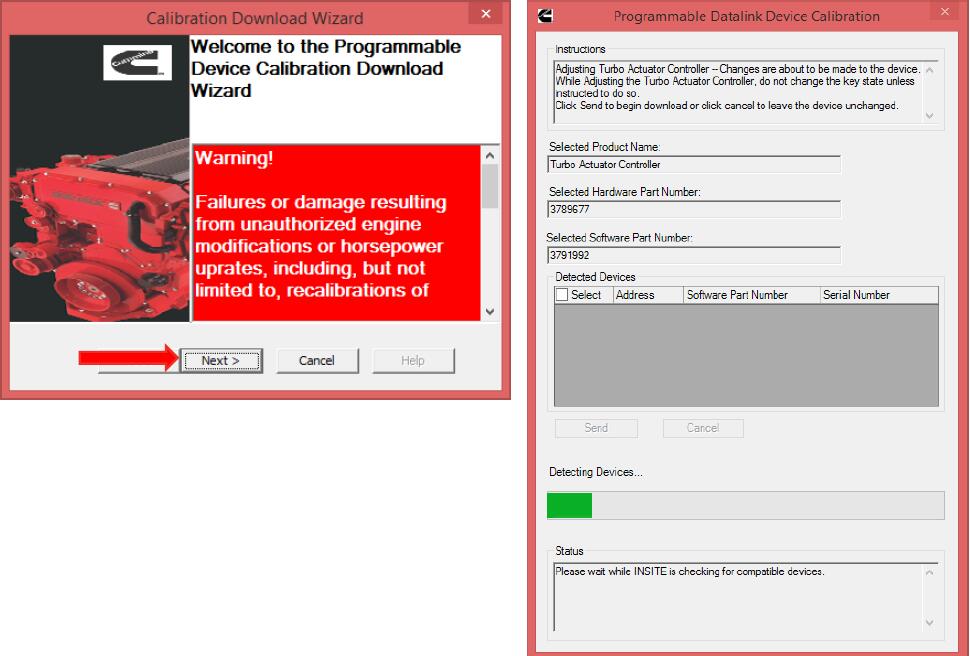Click the 'Detecting Devices...' text
The width and height of the screenshot is (970, 656).
pyautogui.click(x=596, y=472)
